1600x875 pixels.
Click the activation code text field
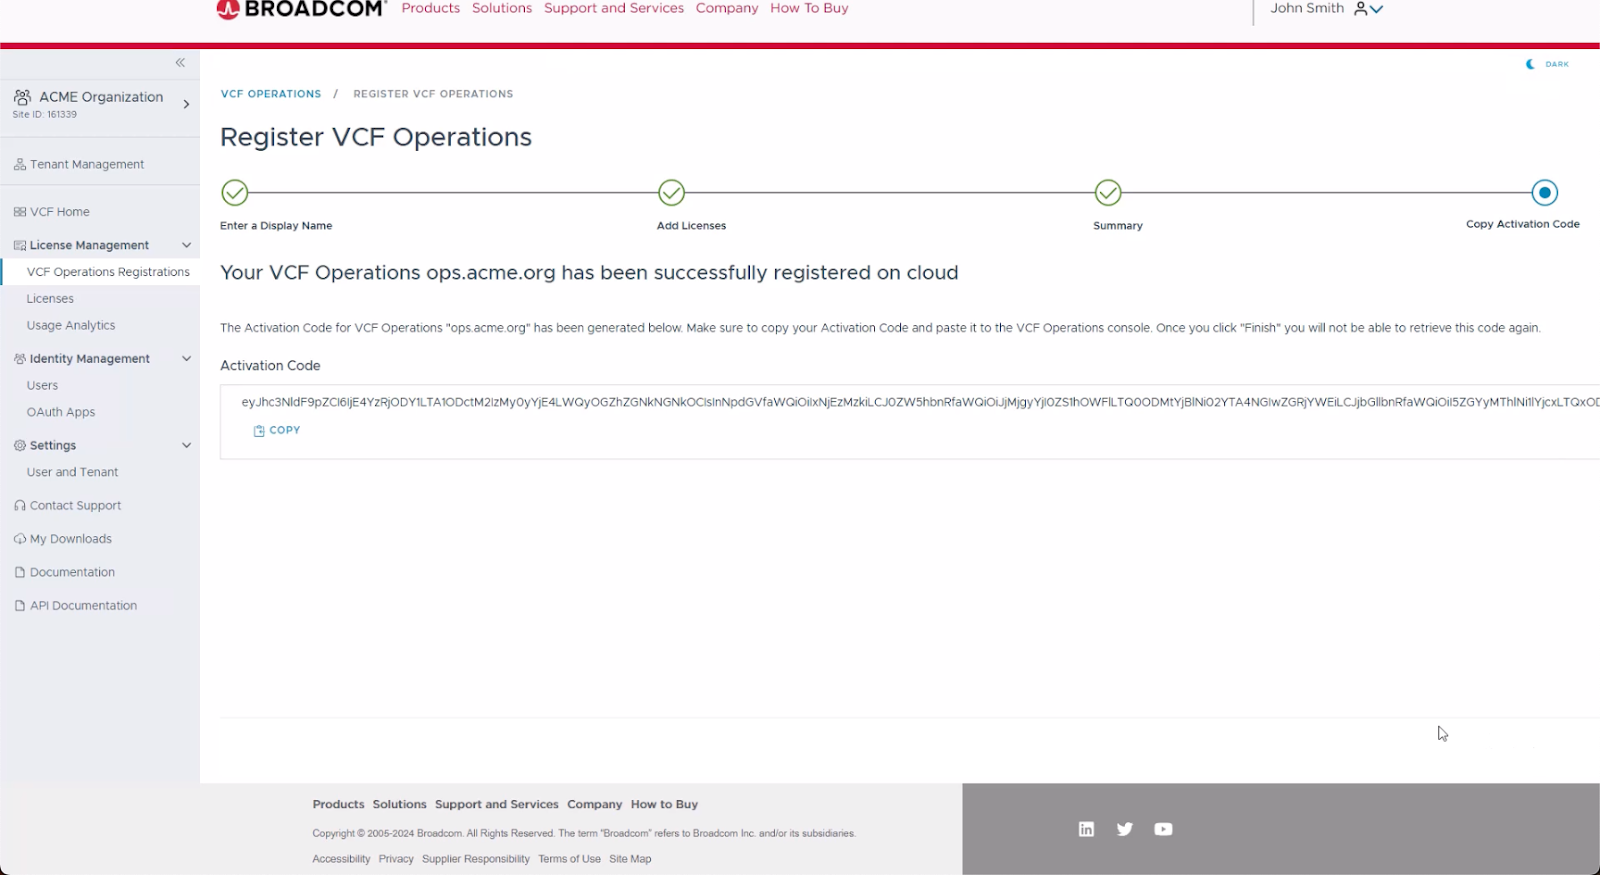click(920, 402)
